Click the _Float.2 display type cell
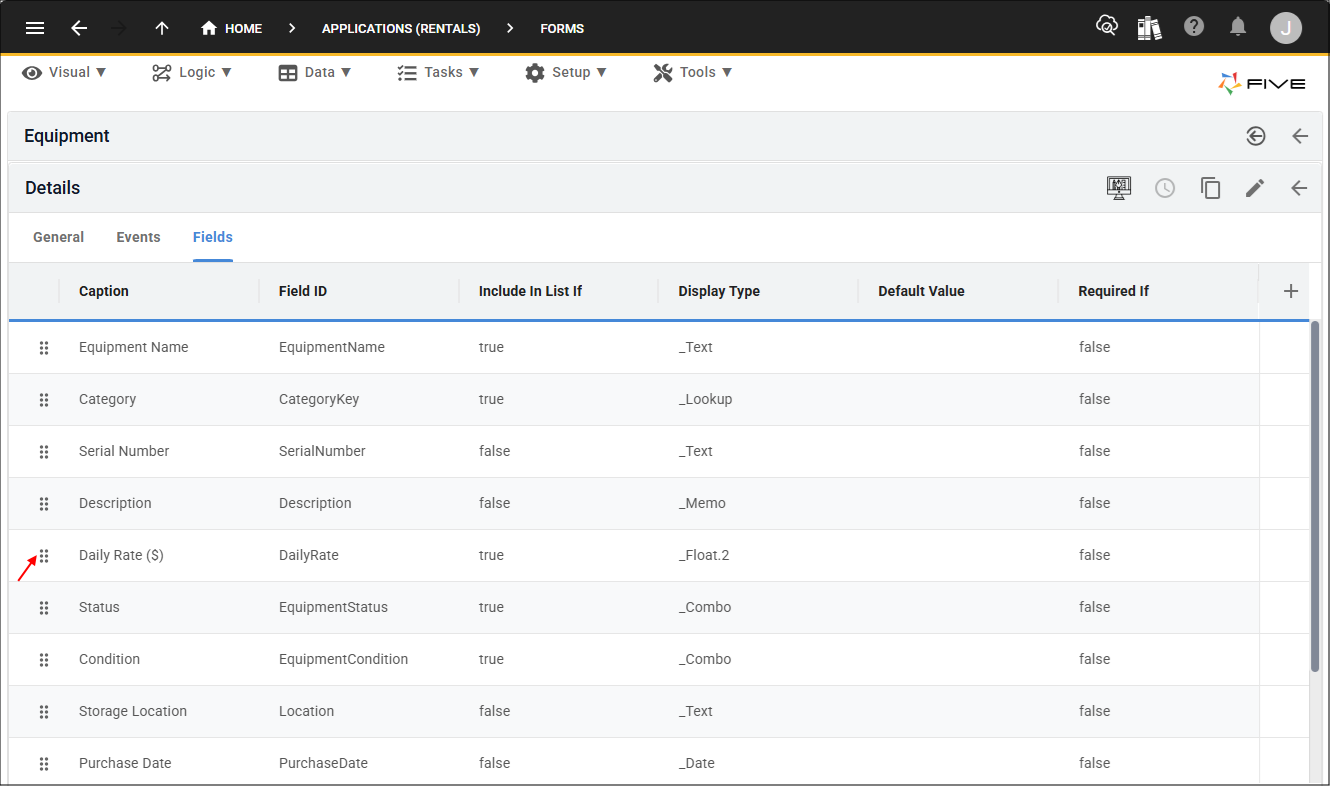 (x=704, y=555)
